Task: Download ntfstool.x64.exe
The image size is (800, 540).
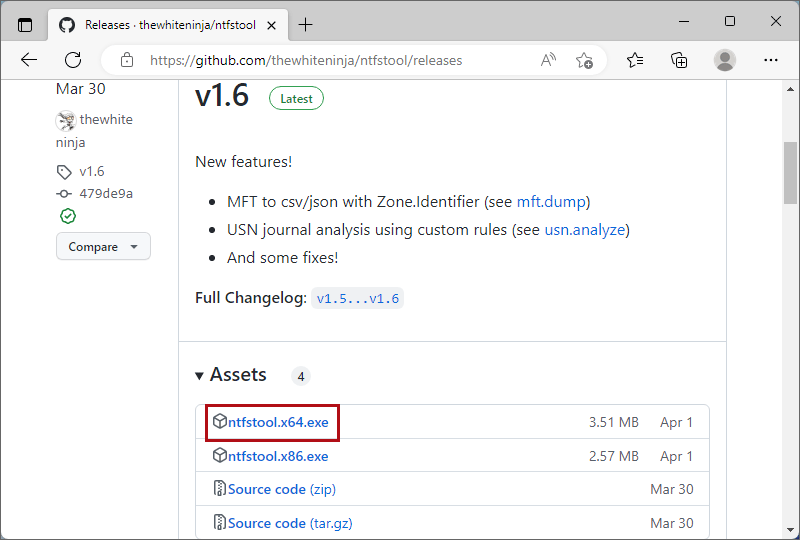Action: pos(278,423)
